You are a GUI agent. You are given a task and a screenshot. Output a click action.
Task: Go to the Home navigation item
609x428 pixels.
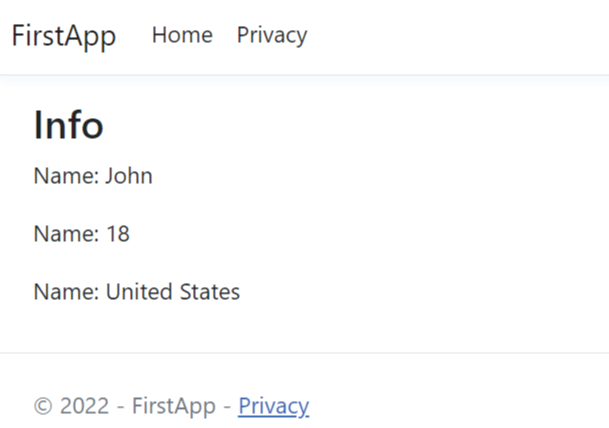(x=182, y=35)
